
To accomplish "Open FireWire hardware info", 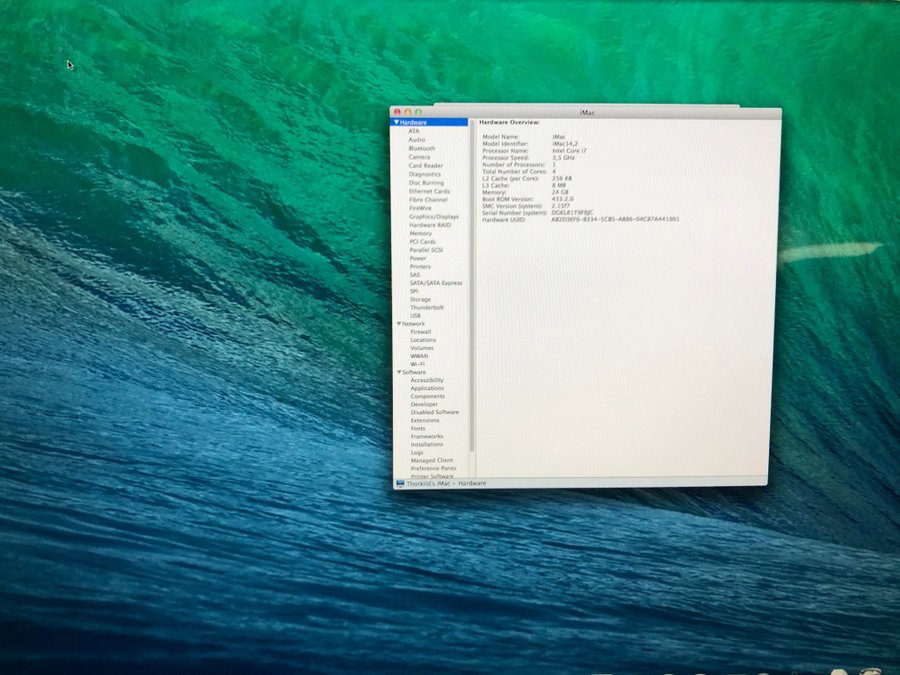I will [x=420, y=208].
